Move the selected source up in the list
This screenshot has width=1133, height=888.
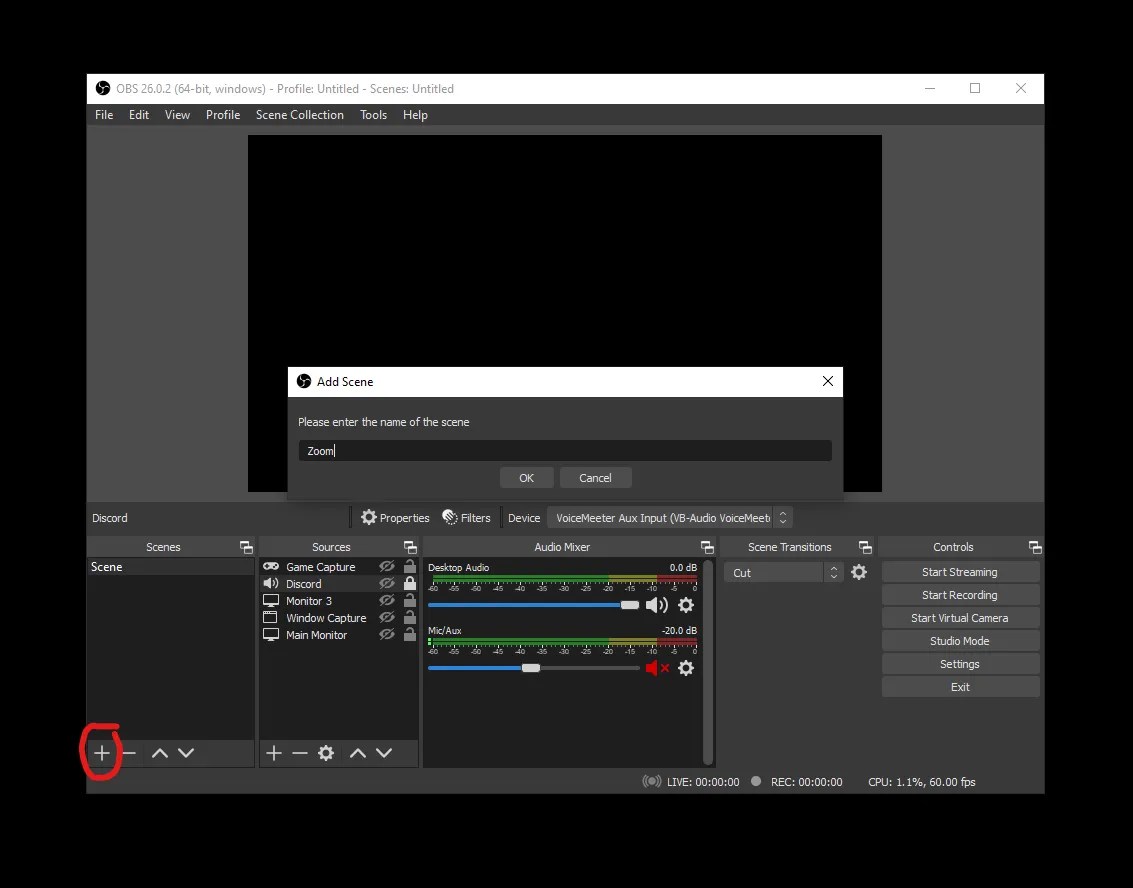(357, 753)
